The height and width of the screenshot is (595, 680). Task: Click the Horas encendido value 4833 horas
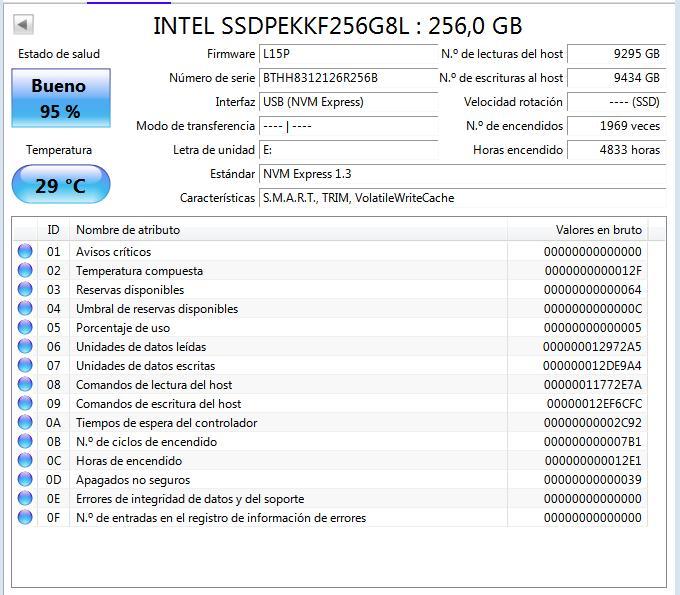[616, 150]
